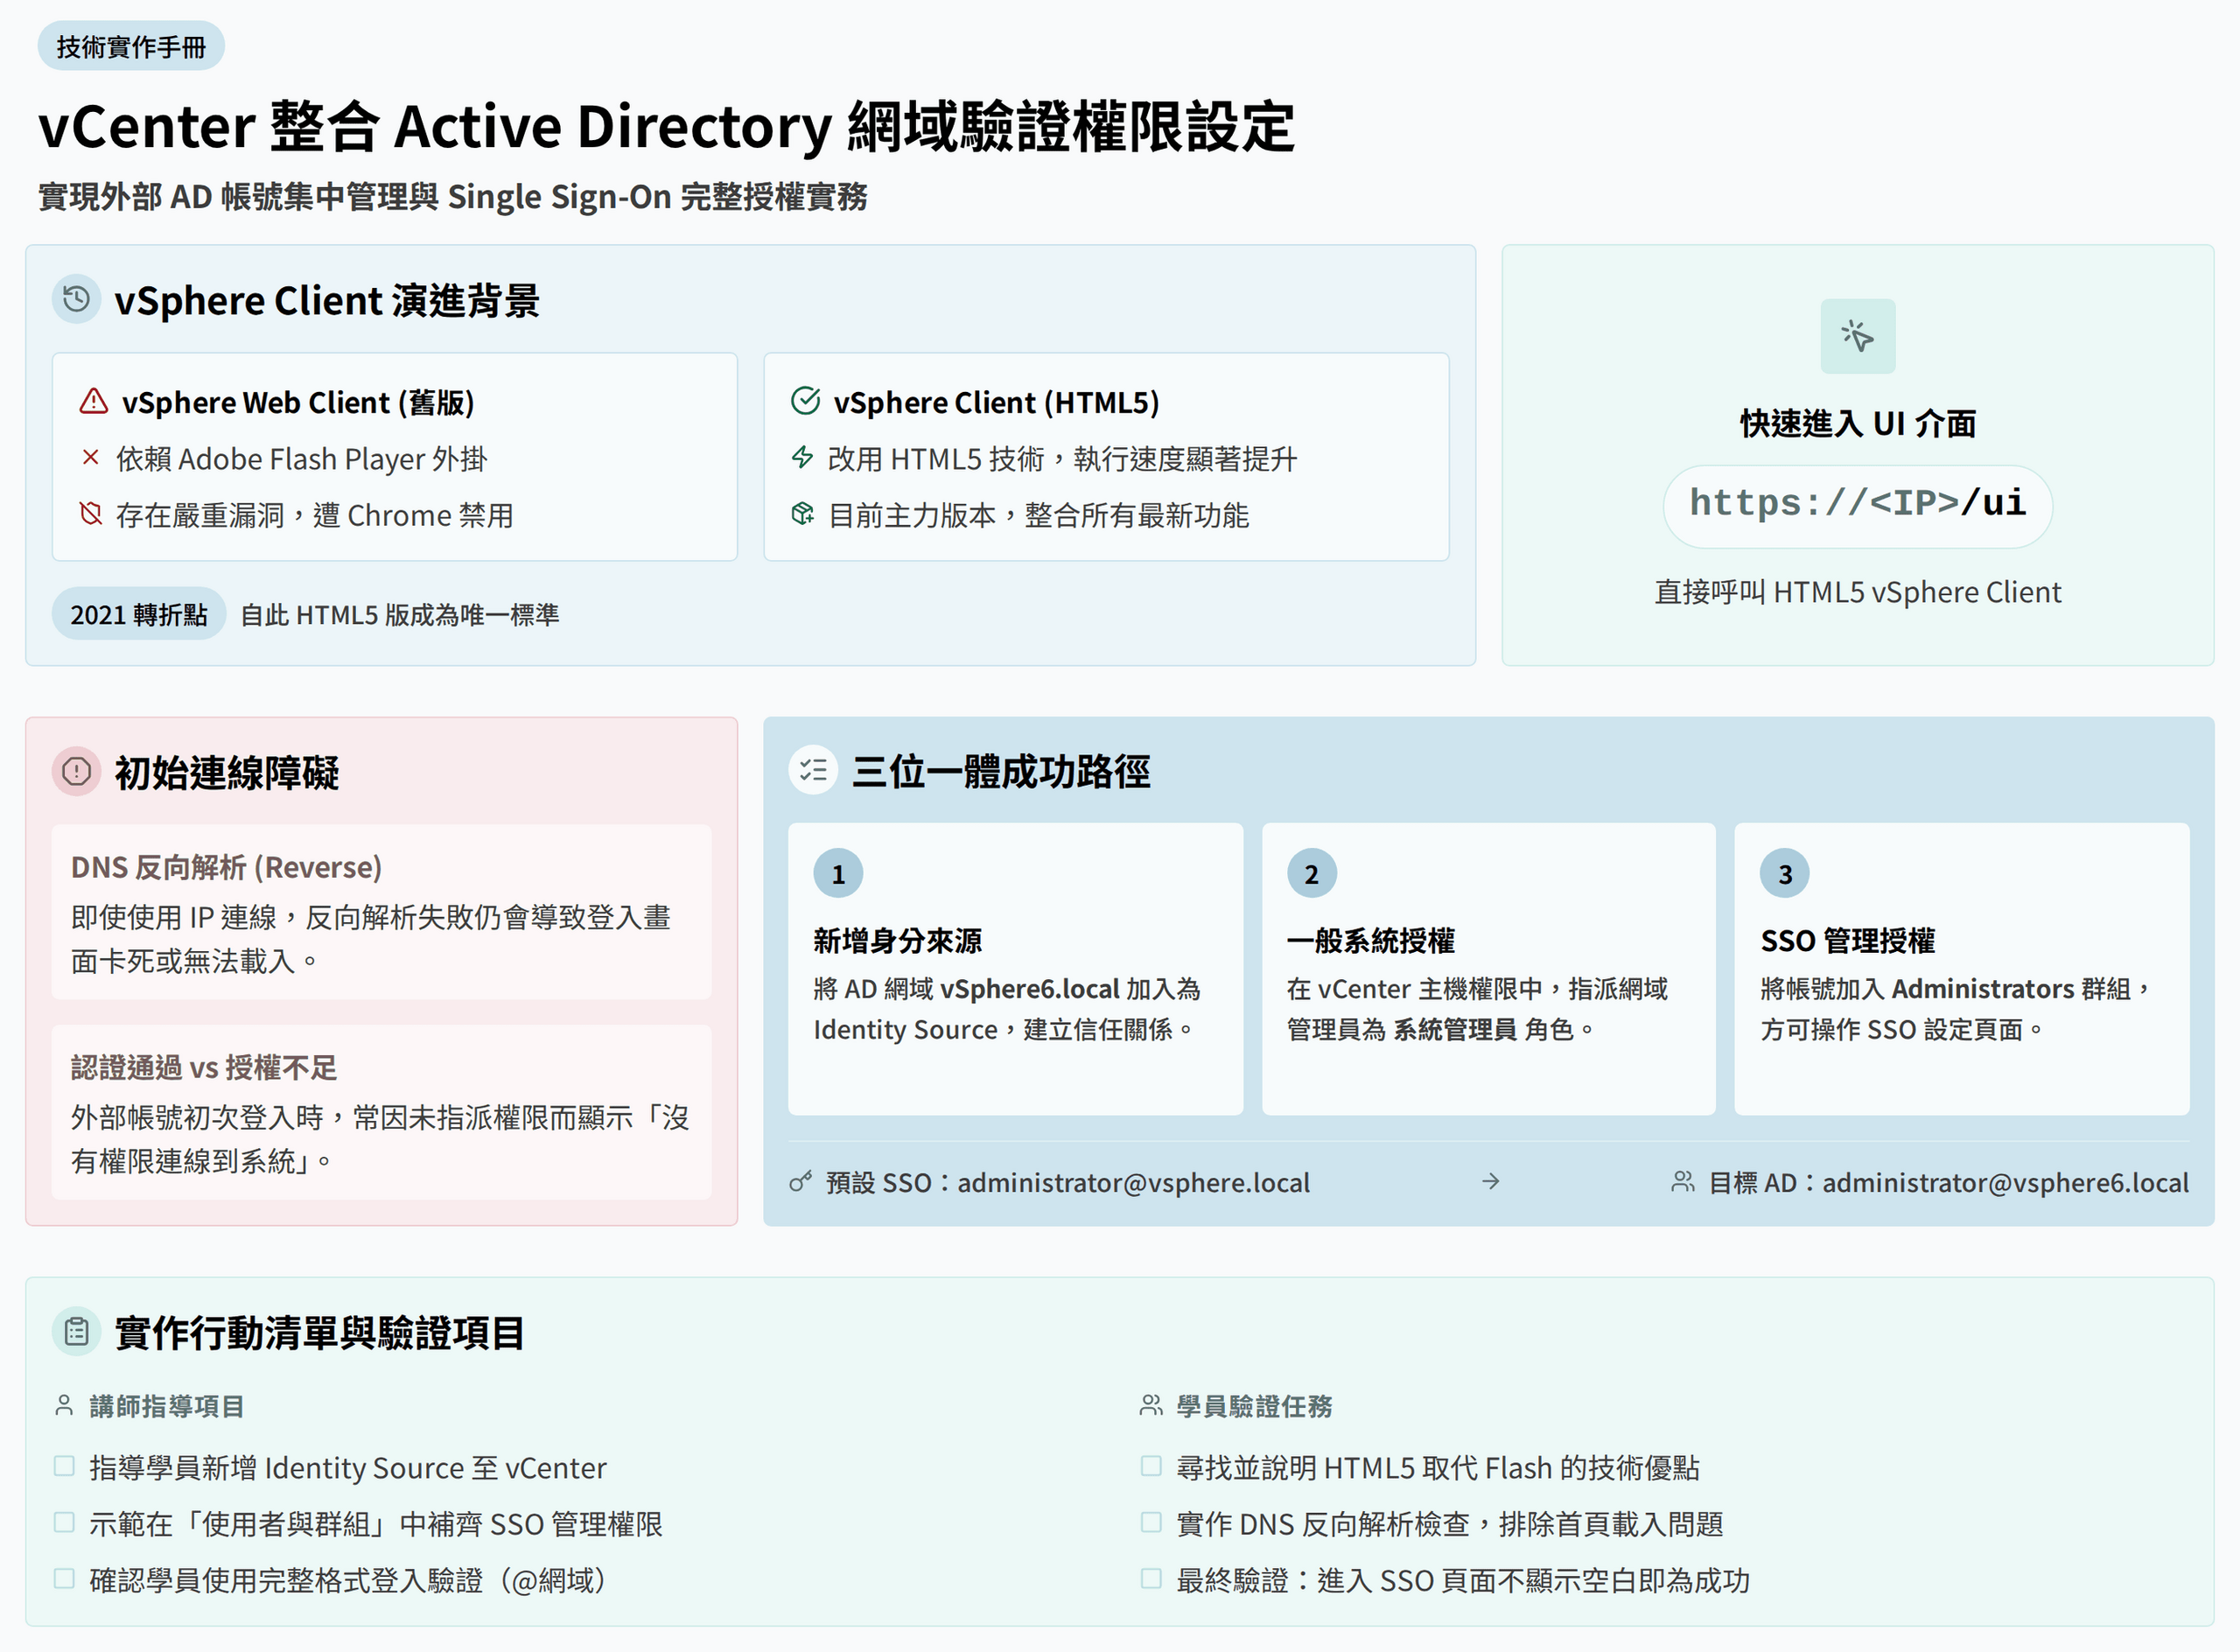The image size is (2240, 1652).
Task: Check 指導學員新增 Identity Source 至 vCenter box
Action: tap(64, 1466)
